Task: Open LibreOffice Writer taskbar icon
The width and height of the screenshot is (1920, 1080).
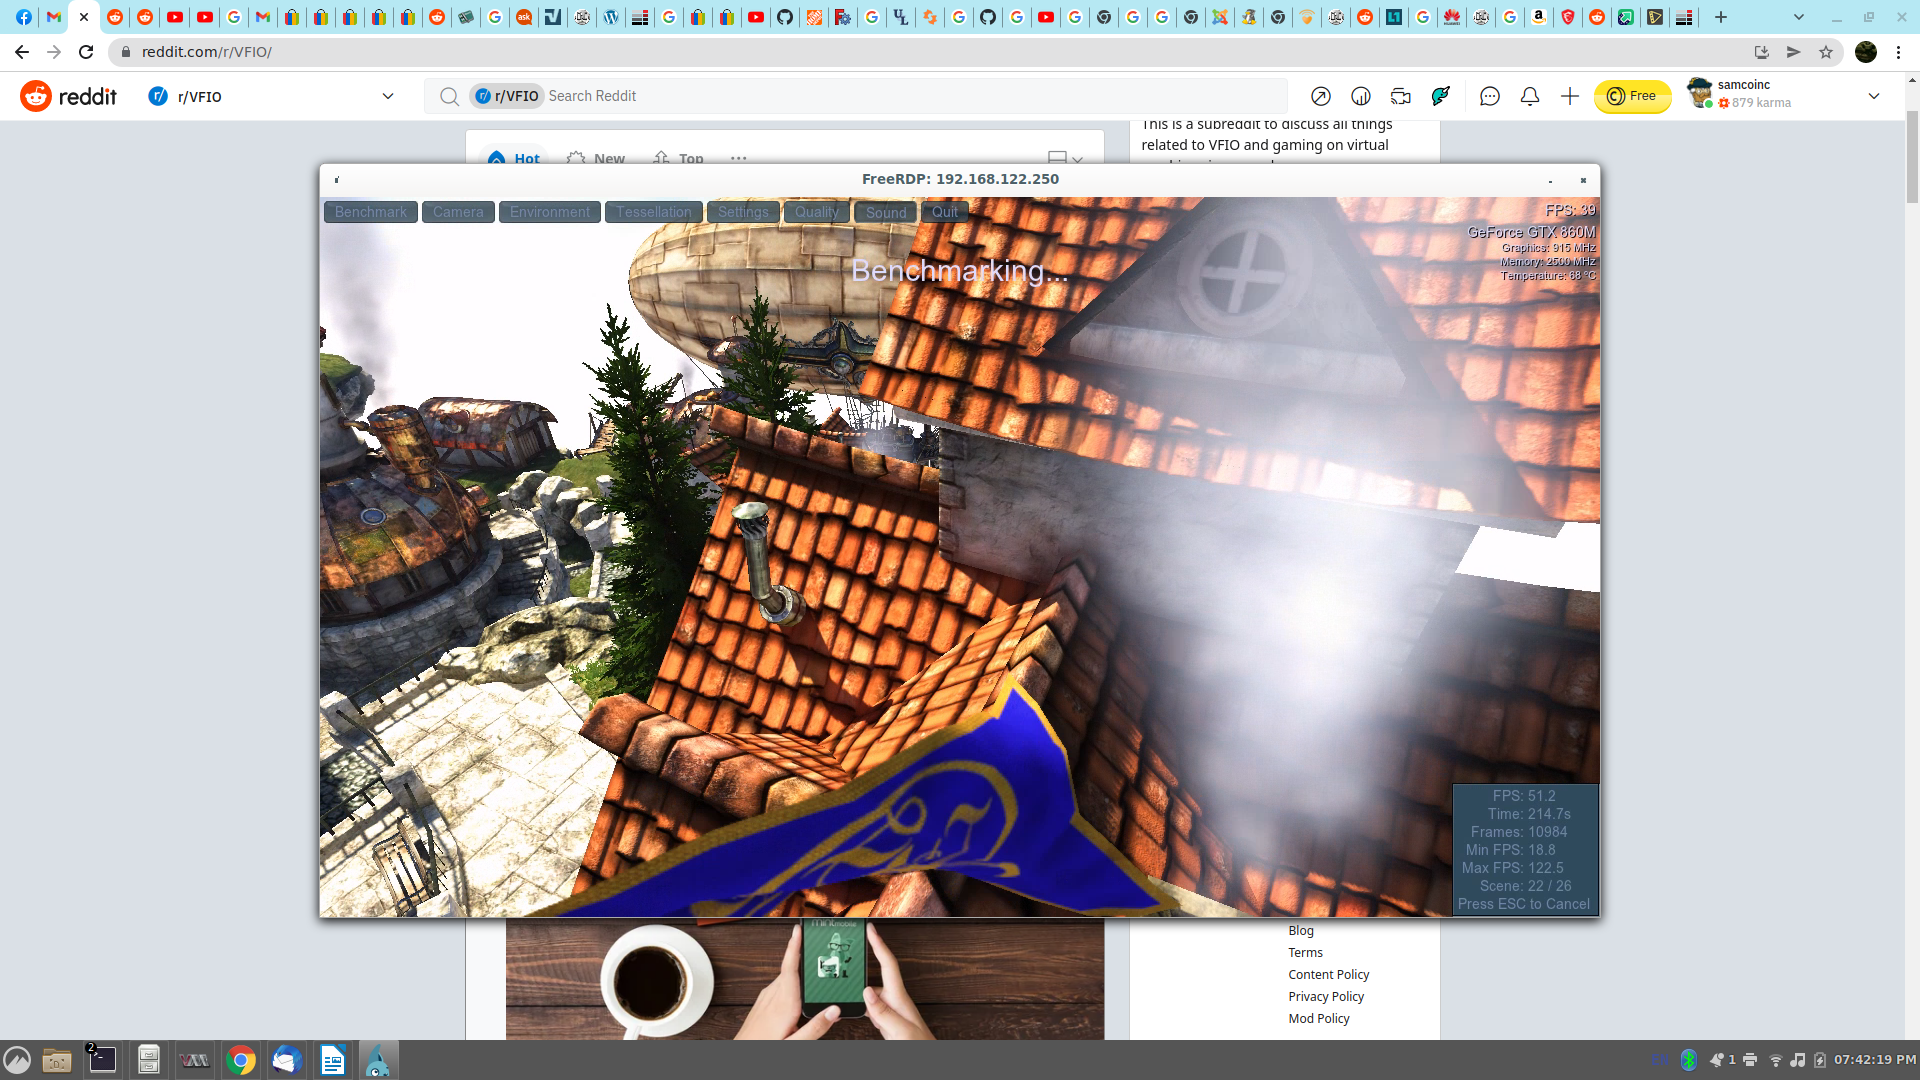Action: coord(332,1060)
